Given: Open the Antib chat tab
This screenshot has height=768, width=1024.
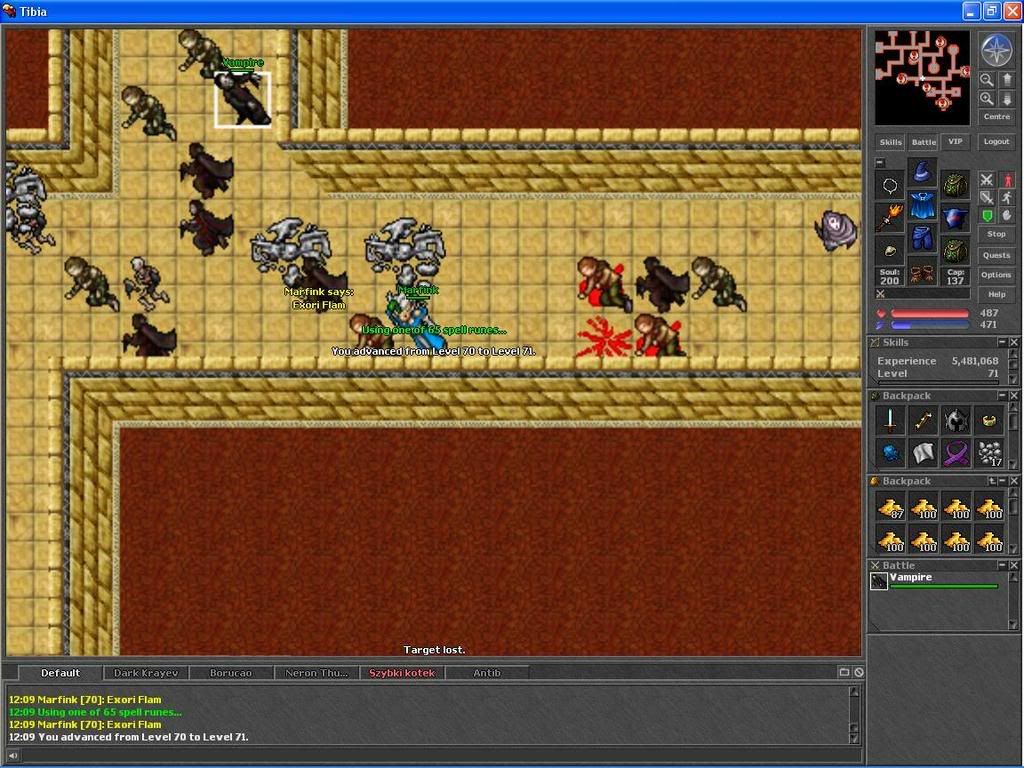Looking at the screenshot, I should click(487, 673).
